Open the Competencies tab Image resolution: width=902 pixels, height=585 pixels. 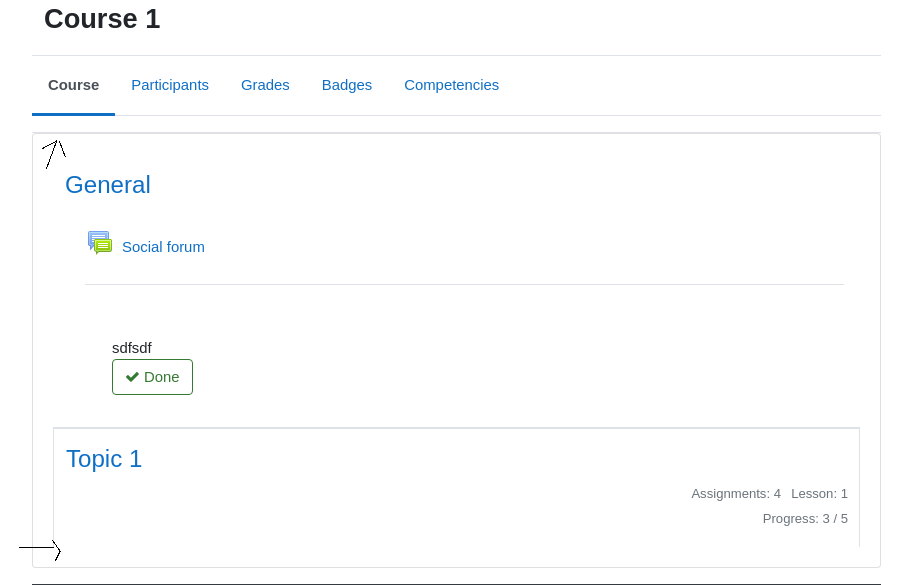(x=452, y=85)
